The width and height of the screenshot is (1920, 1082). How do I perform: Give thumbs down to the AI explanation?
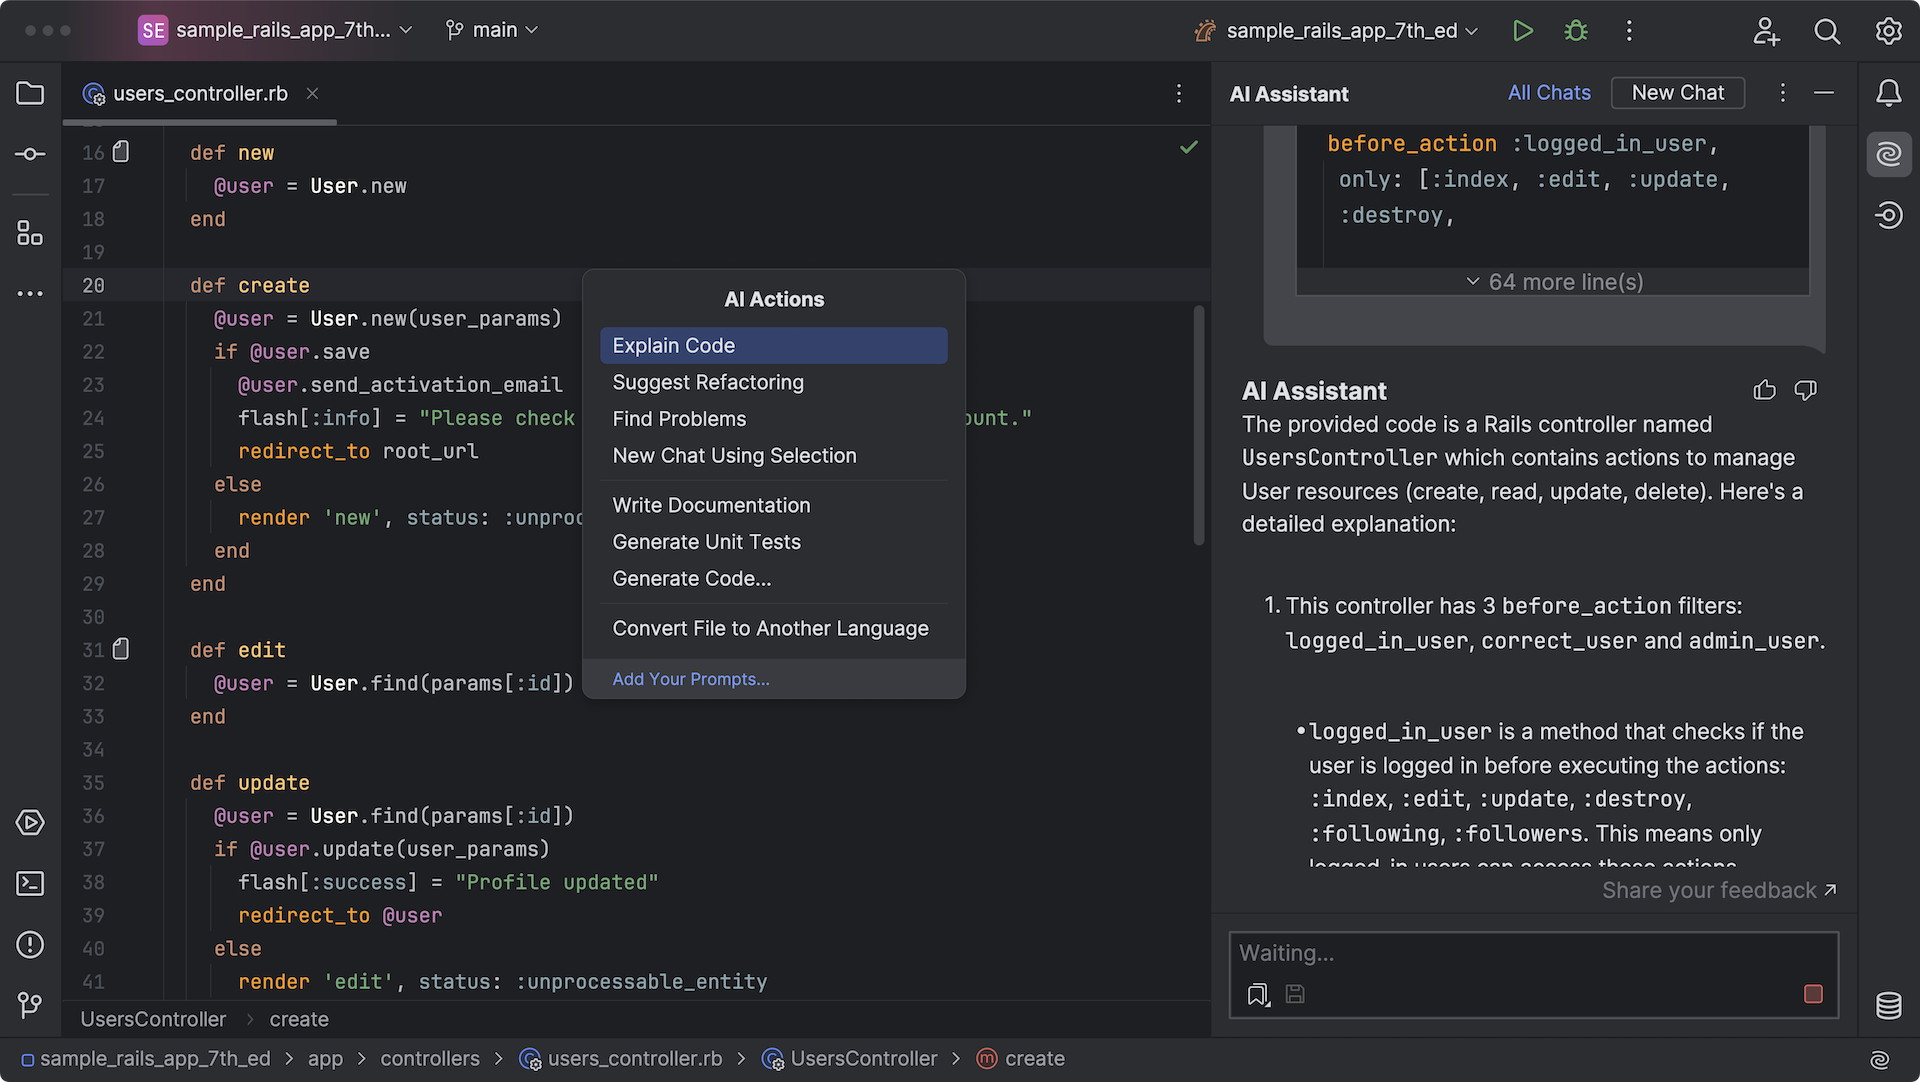point(1806,390)
